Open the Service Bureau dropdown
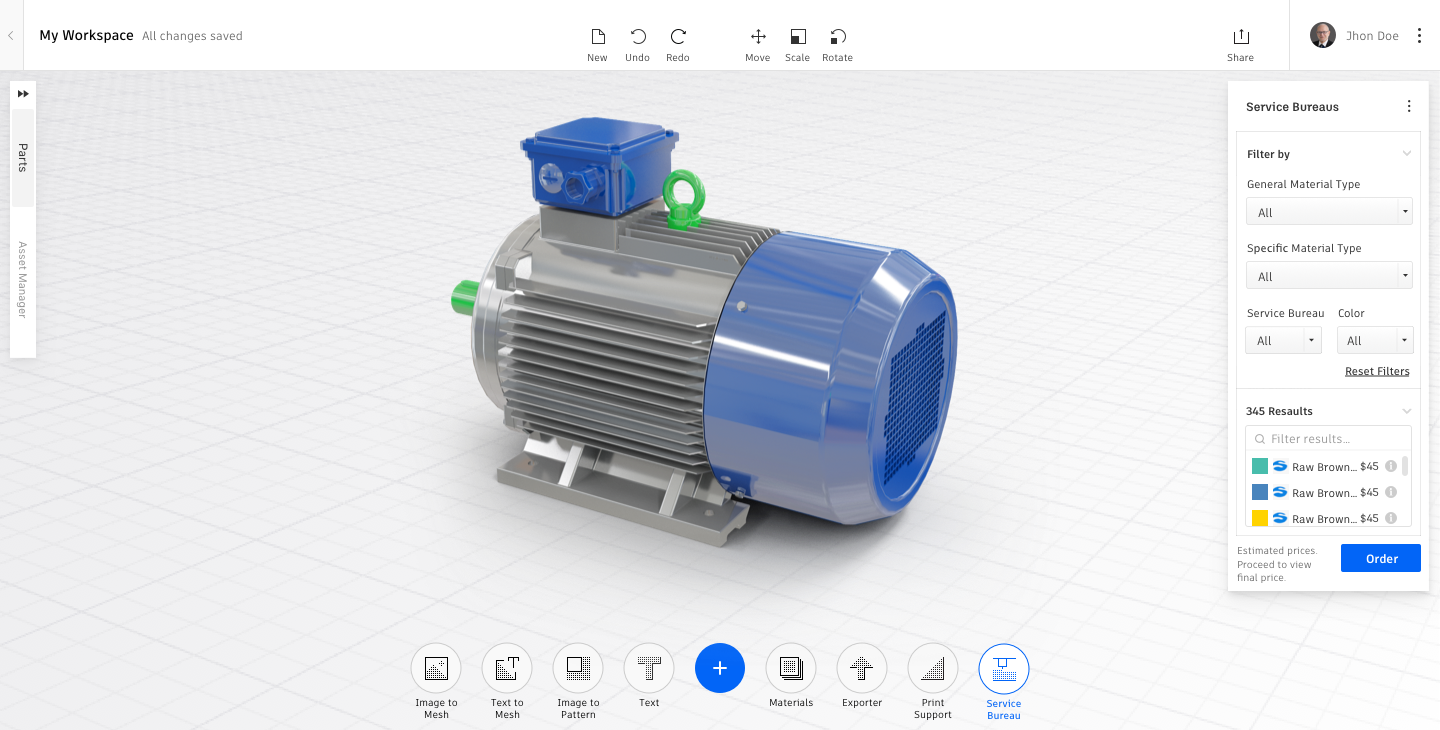The height and width of the screenshot is (730, 1440). pos(1283,340)
